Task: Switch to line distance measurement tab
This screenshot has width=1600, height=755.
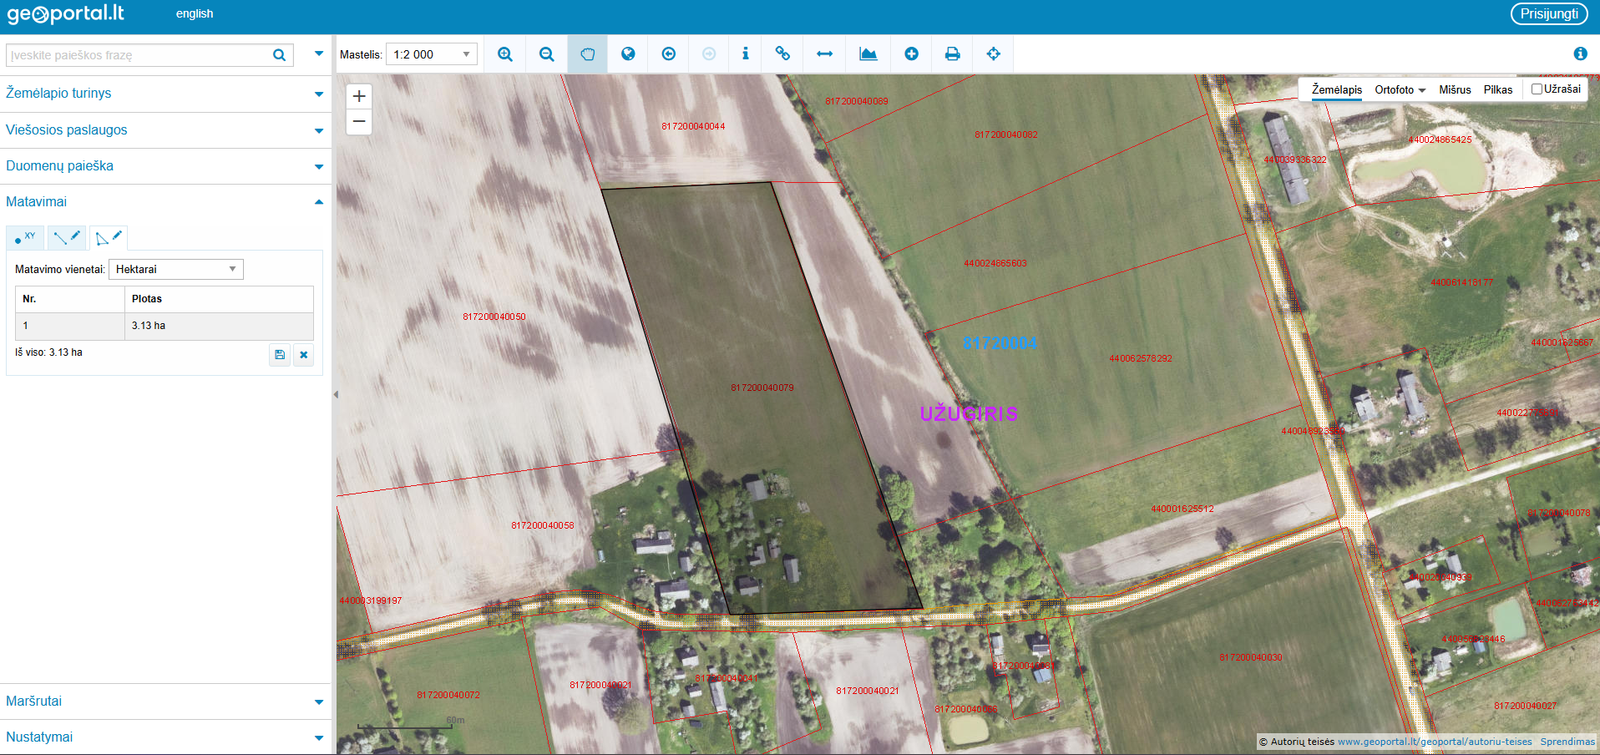Action: (x=67, y=238)
